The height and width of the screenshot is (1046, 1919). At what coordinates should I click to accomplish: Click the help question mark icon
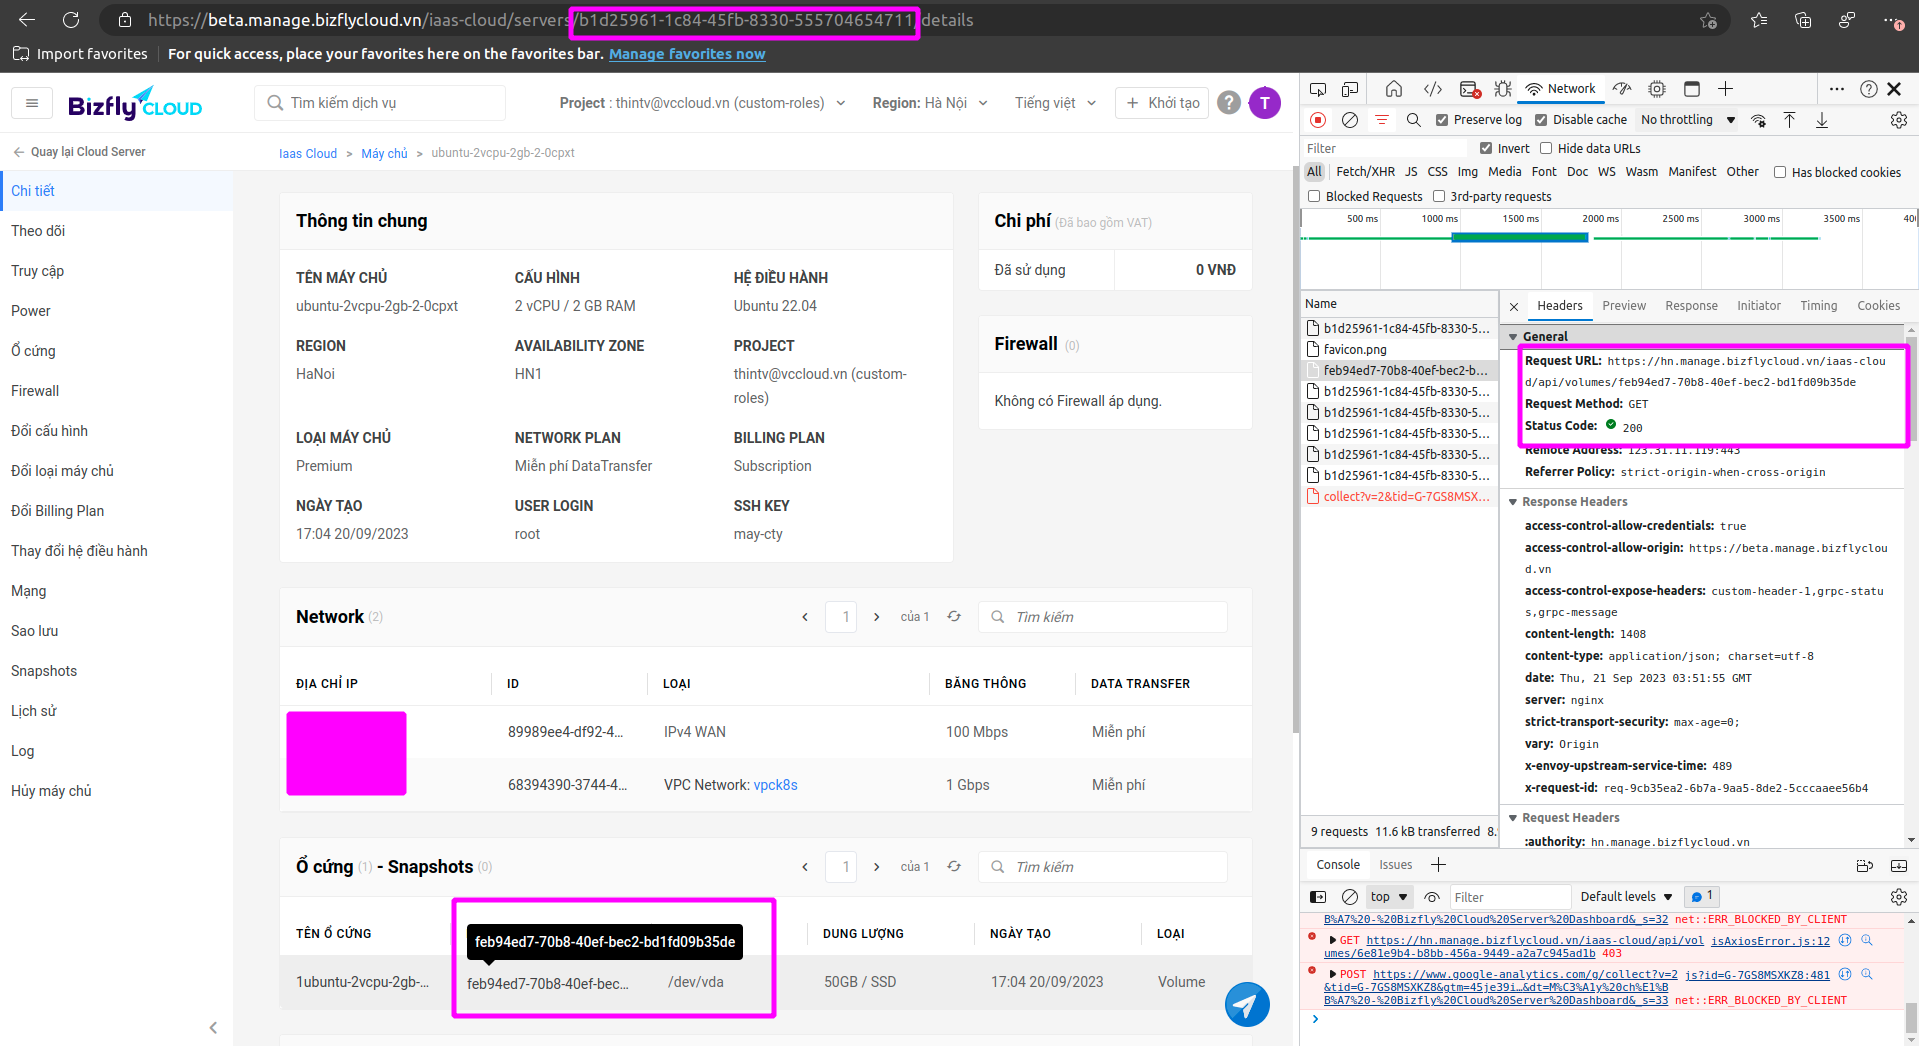tap(1229, 103)
